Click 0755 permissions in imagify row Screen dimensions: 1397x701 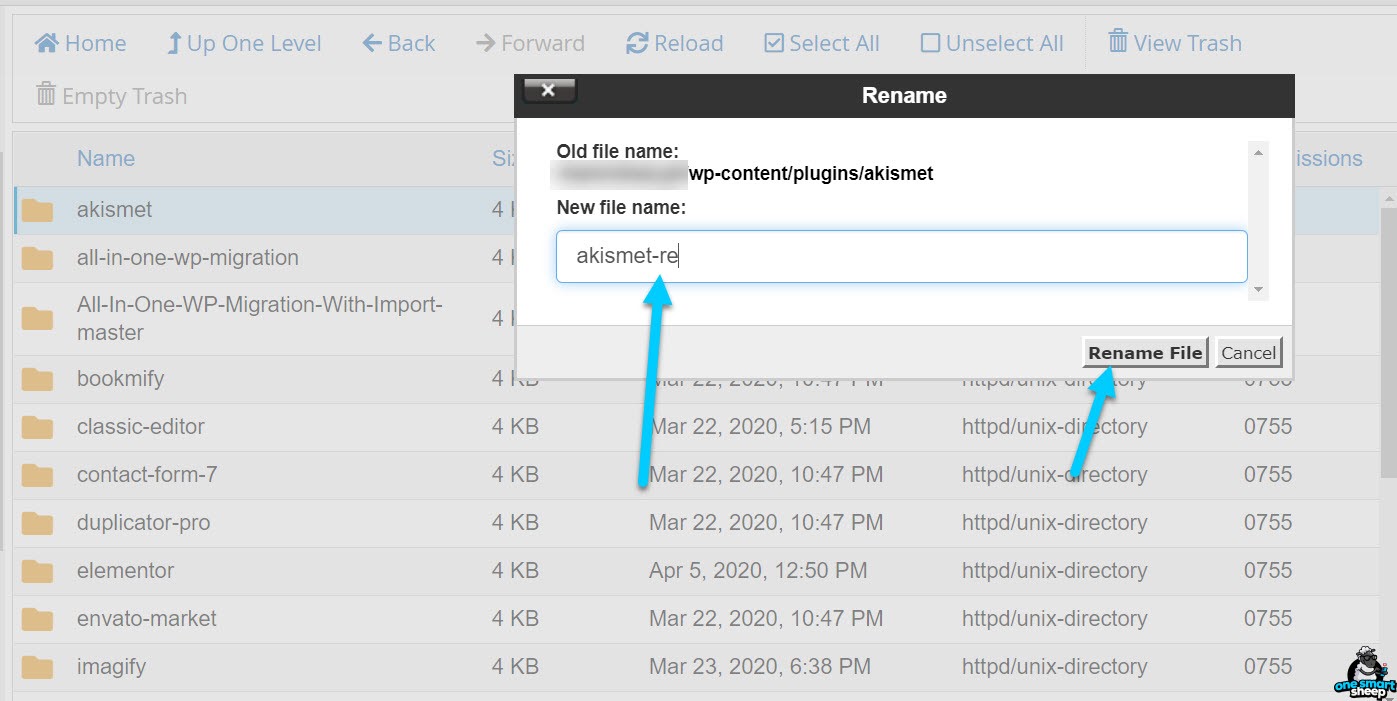tap(1268, 667)
